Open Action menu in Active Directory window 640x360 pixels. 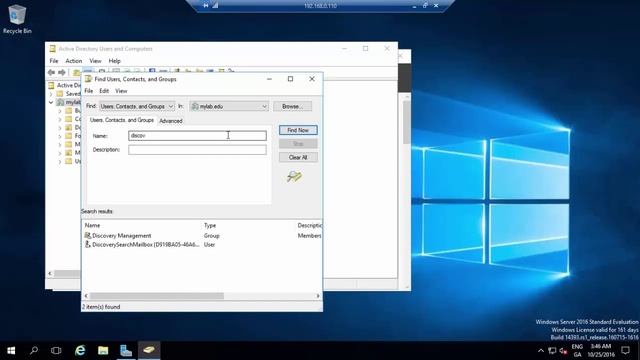[74, 61]
